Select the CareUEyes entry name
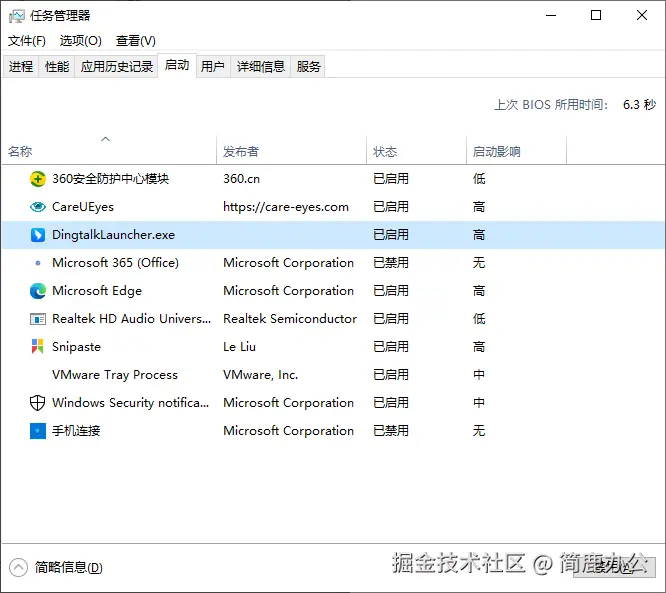666x593 pixels. (83, 207)
